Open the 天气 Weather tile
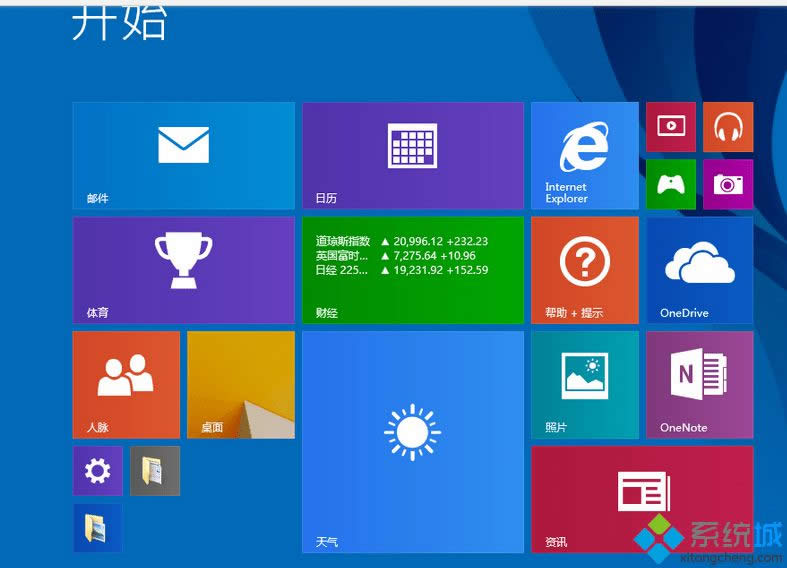This screenshot has width=787, height=568. click(412, 442)
